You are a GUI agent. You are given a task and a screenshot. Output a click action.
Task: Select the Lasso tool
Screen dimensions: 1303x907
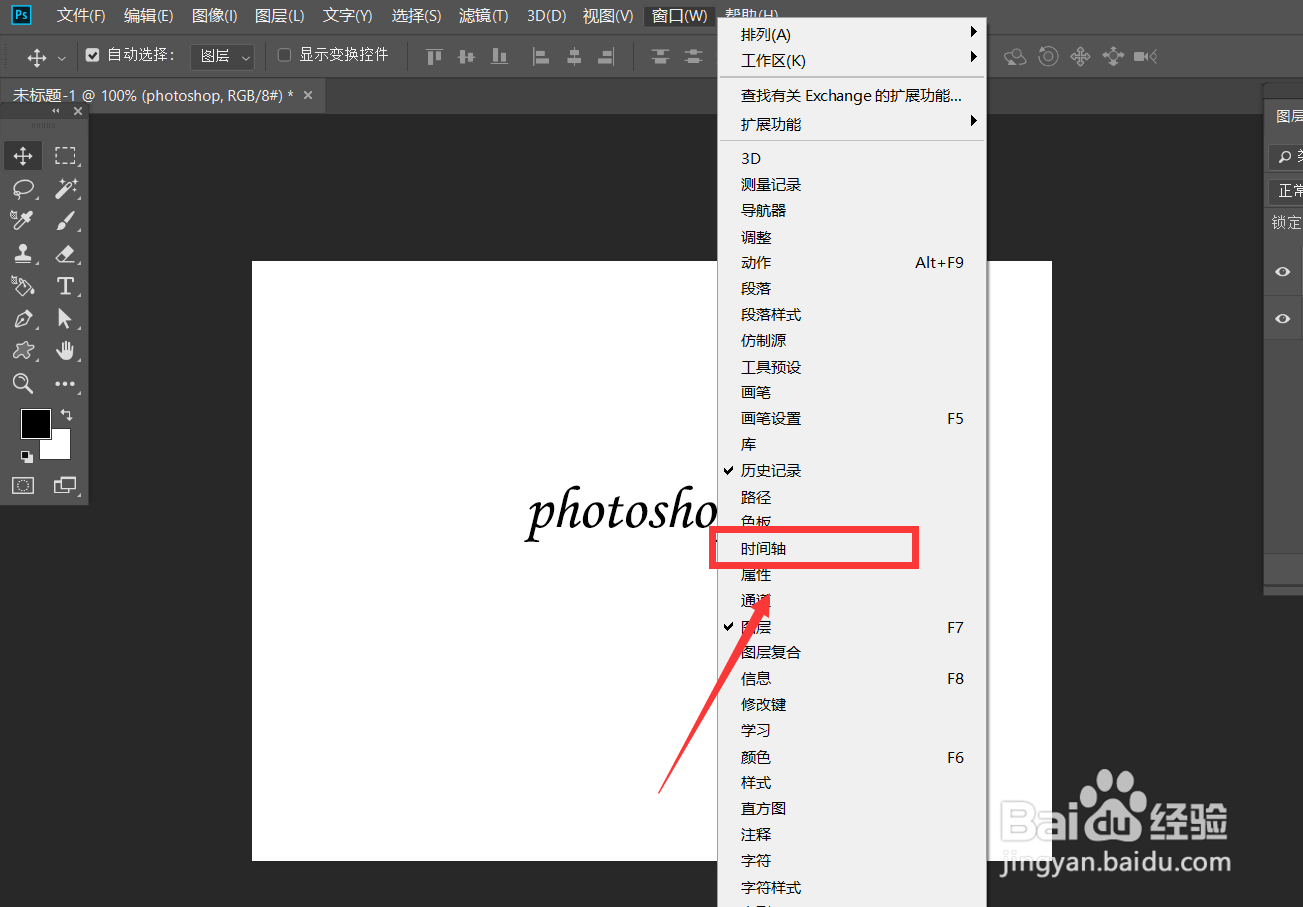click(x=23, y=189)
